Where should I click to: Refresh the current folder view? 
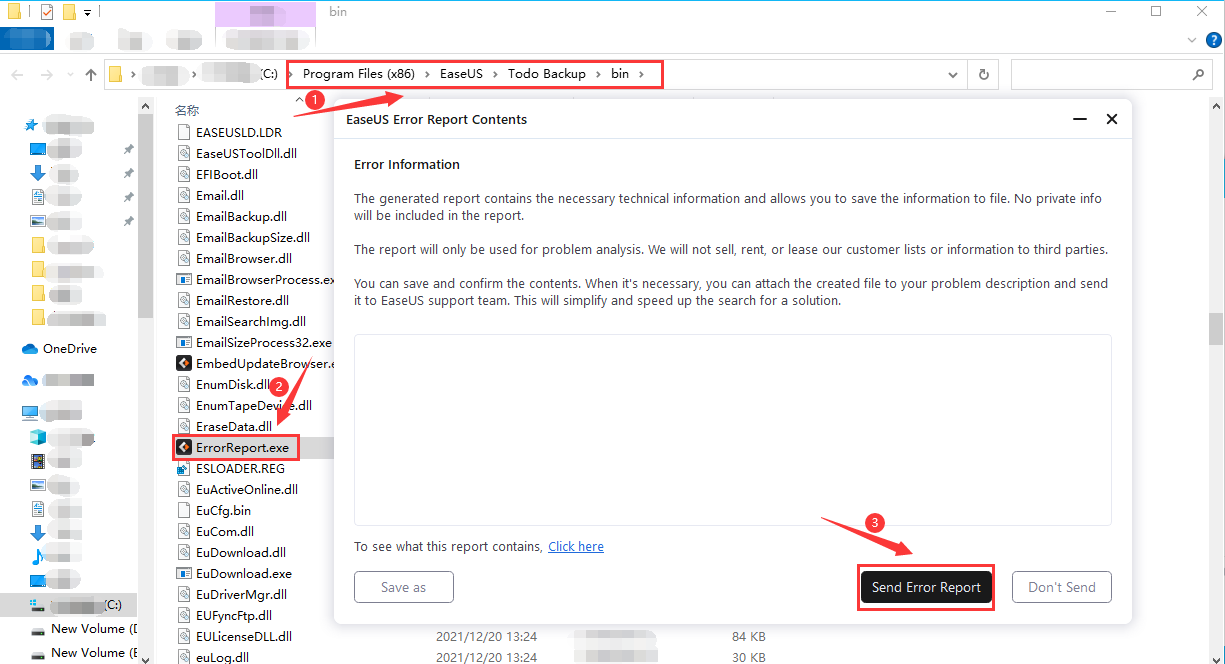(x=984, y=74)
